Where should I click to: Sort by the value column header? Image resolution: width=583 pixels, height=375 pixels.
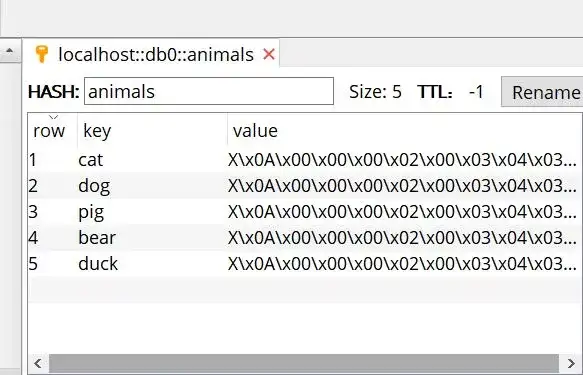pyautogui.click(x=405, y=130)
